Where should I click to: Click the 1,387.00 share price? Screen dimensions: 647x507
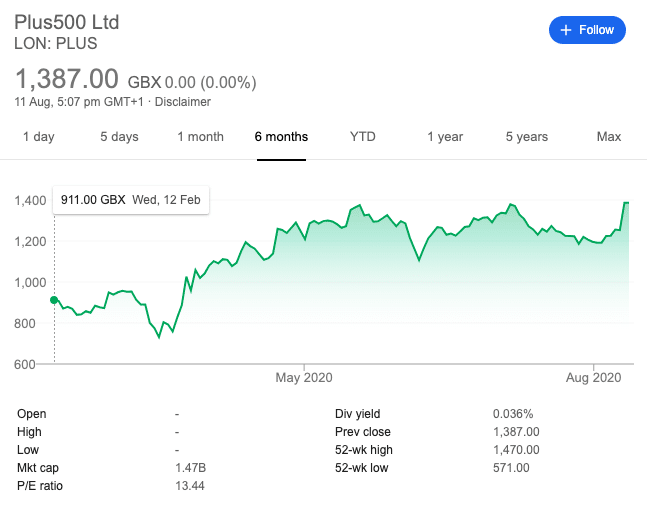66,79
